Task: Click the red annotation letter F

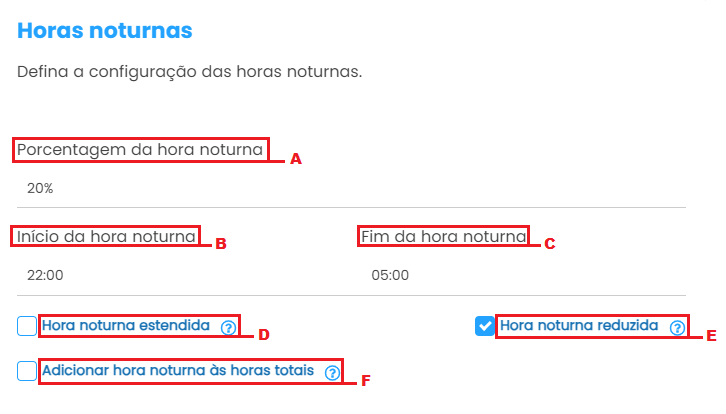Action: tap(365, 380)
